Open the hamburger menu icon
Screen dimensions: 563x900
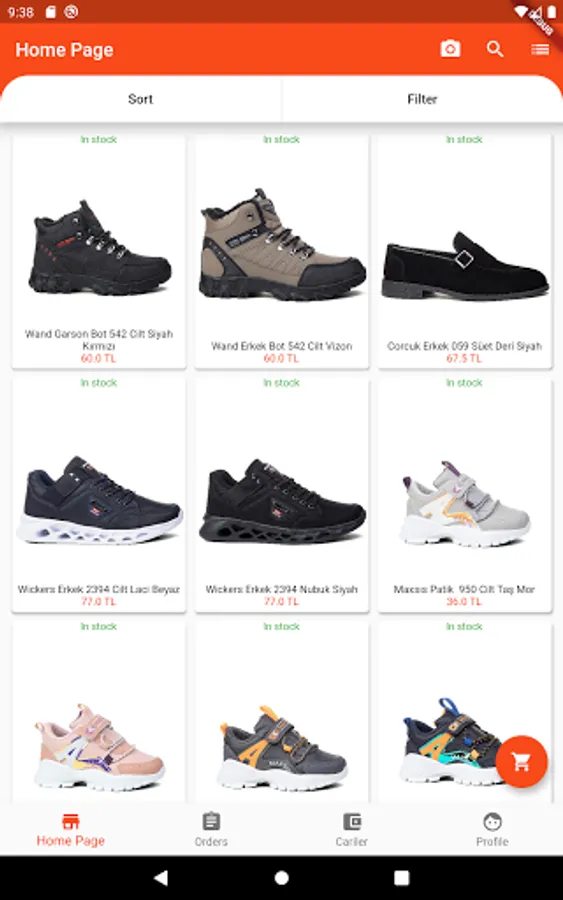point(539,49)
